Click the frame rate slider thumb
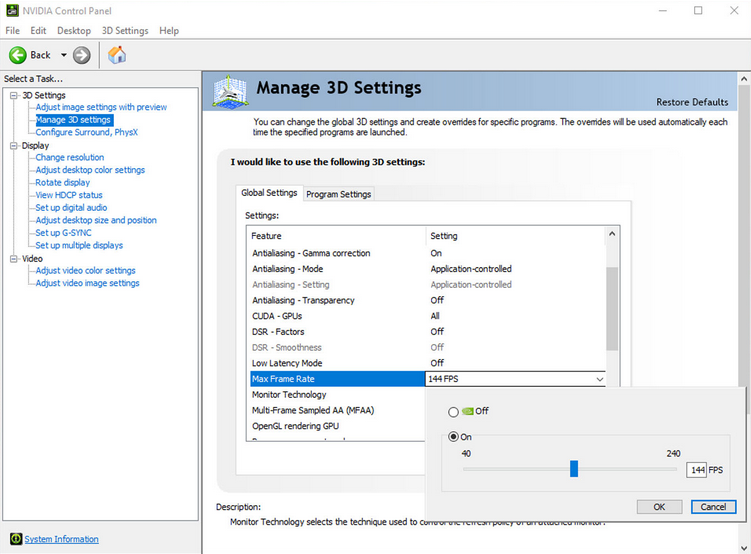751x554 pixels. coord(574,468)
